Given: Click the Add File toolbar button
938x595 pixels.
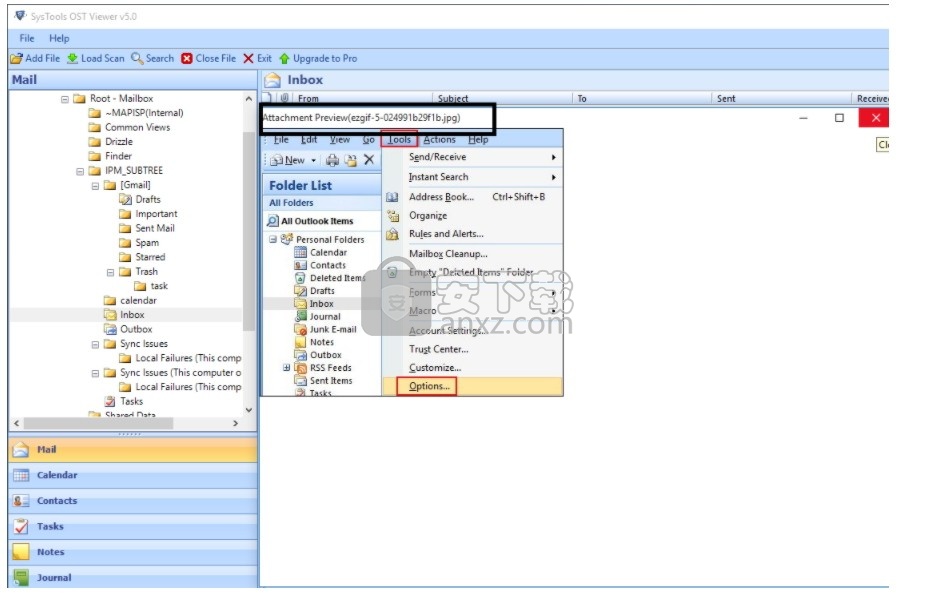Looking at the screenshot, I should click(35, 59).
